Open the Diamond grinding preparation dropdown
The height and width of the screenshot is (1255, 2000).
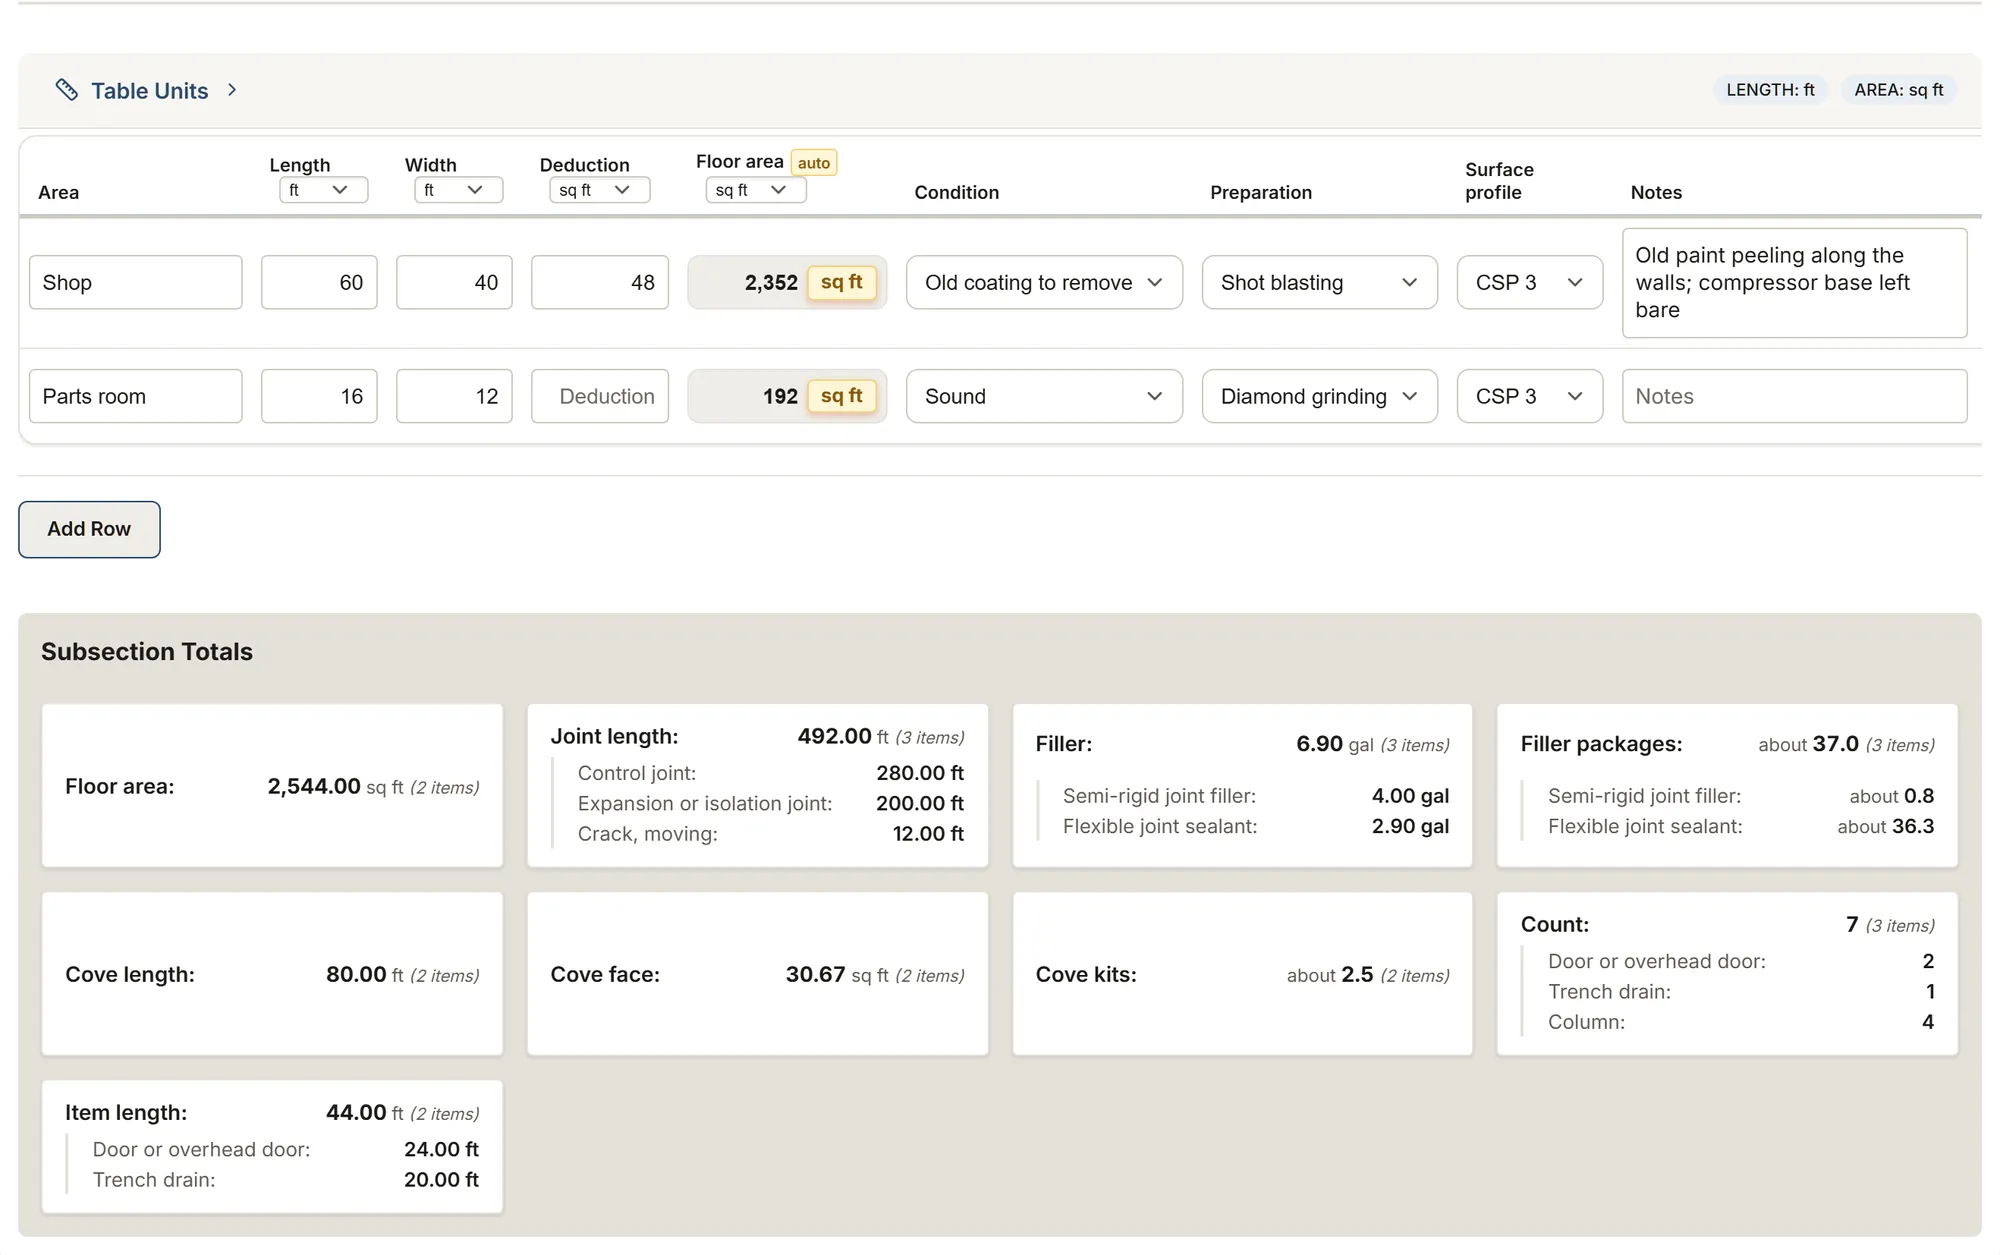tap(1320, 396)
